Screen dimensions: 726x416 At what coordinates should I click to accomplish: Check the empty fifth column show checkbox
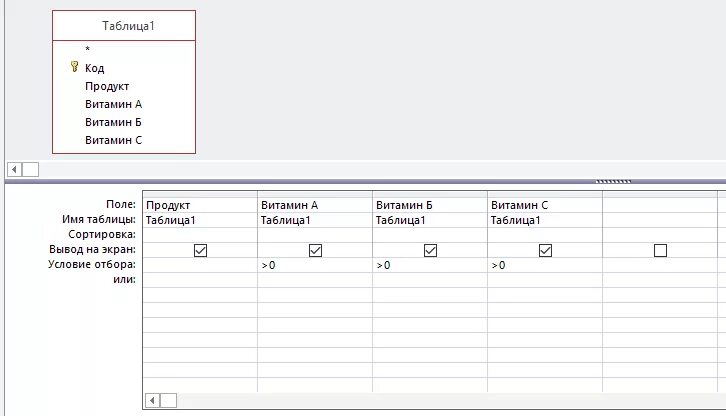(660, 251)
